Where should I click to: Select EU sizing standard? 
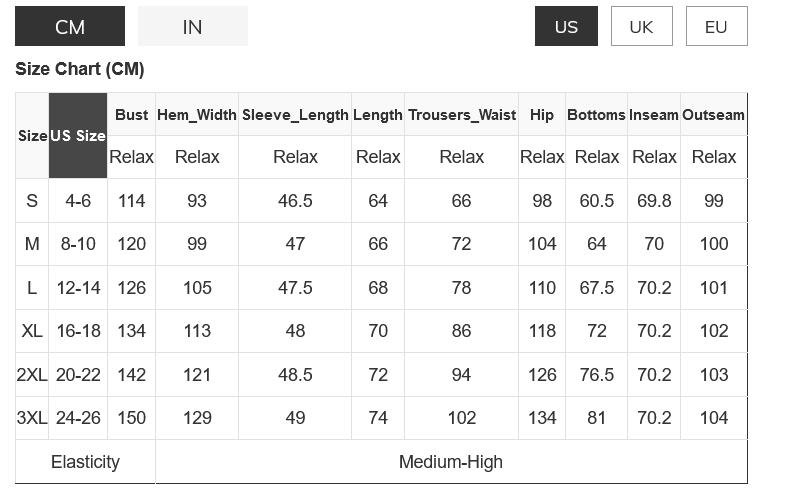click(716, 26)
